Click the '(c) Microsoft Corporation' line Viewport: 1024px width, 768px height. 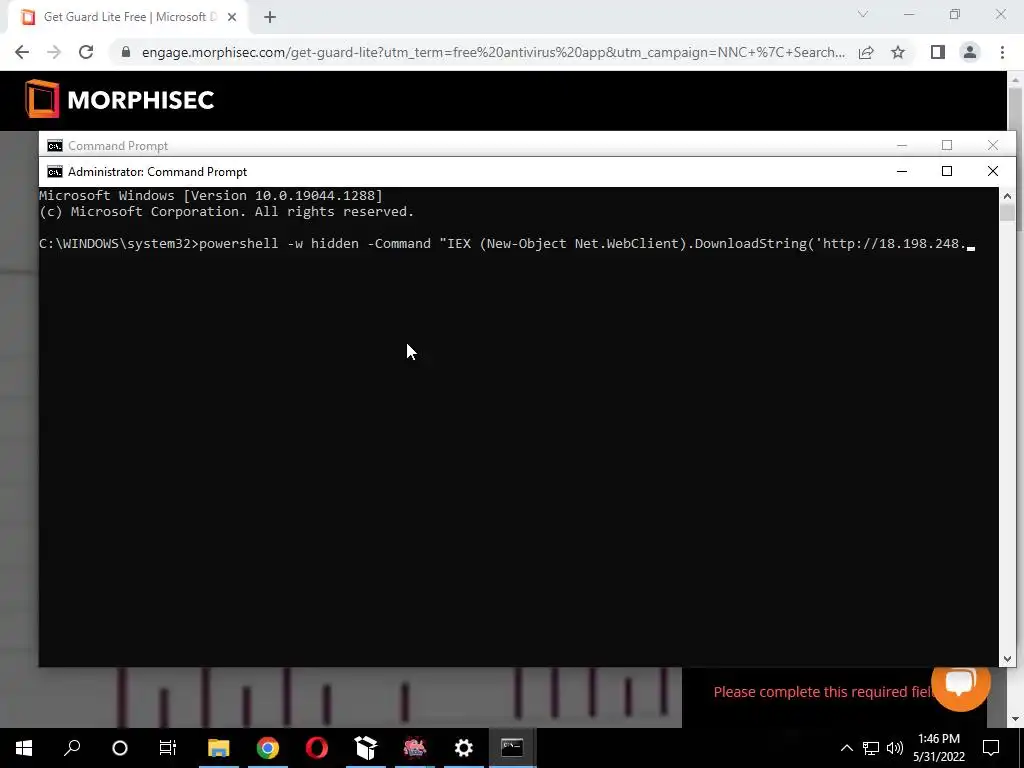227,212
